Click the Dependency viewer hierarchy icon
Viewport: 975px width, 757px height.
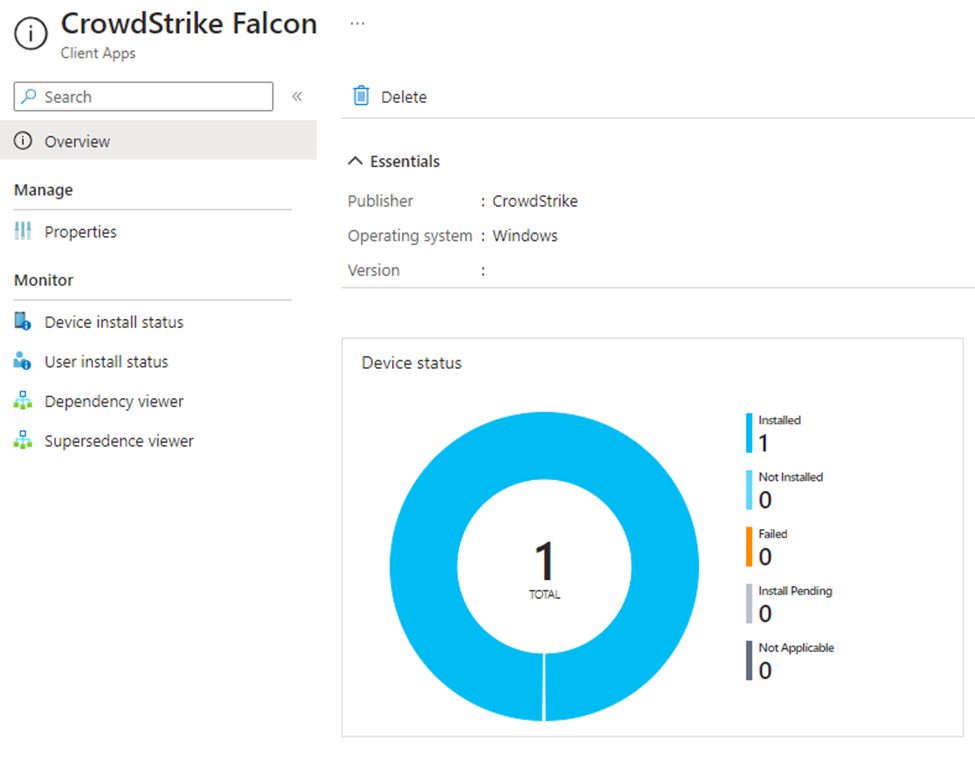tap(23, 401)
